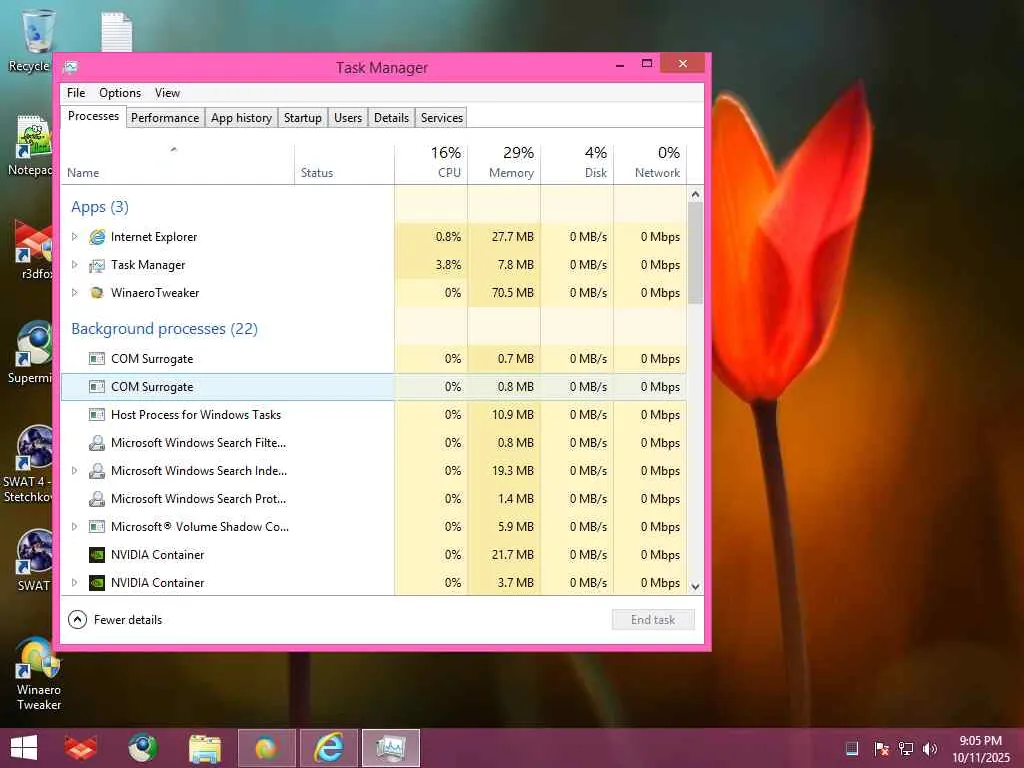The image size is (1024, 768).
Task: Open the Options menu
Action: (x=120, y=93)
